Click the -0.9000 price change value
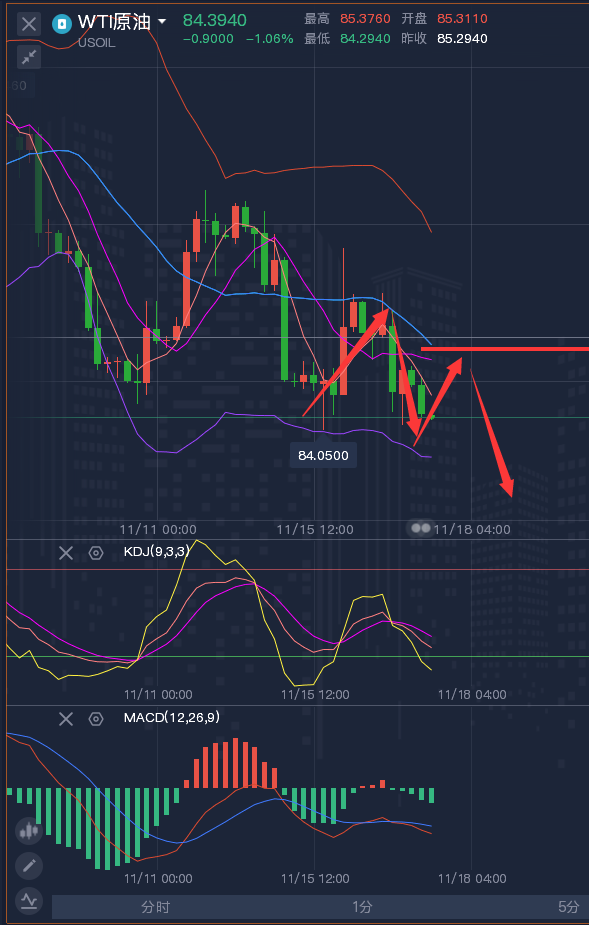This screenshot has width=589, height=925. 208,39
